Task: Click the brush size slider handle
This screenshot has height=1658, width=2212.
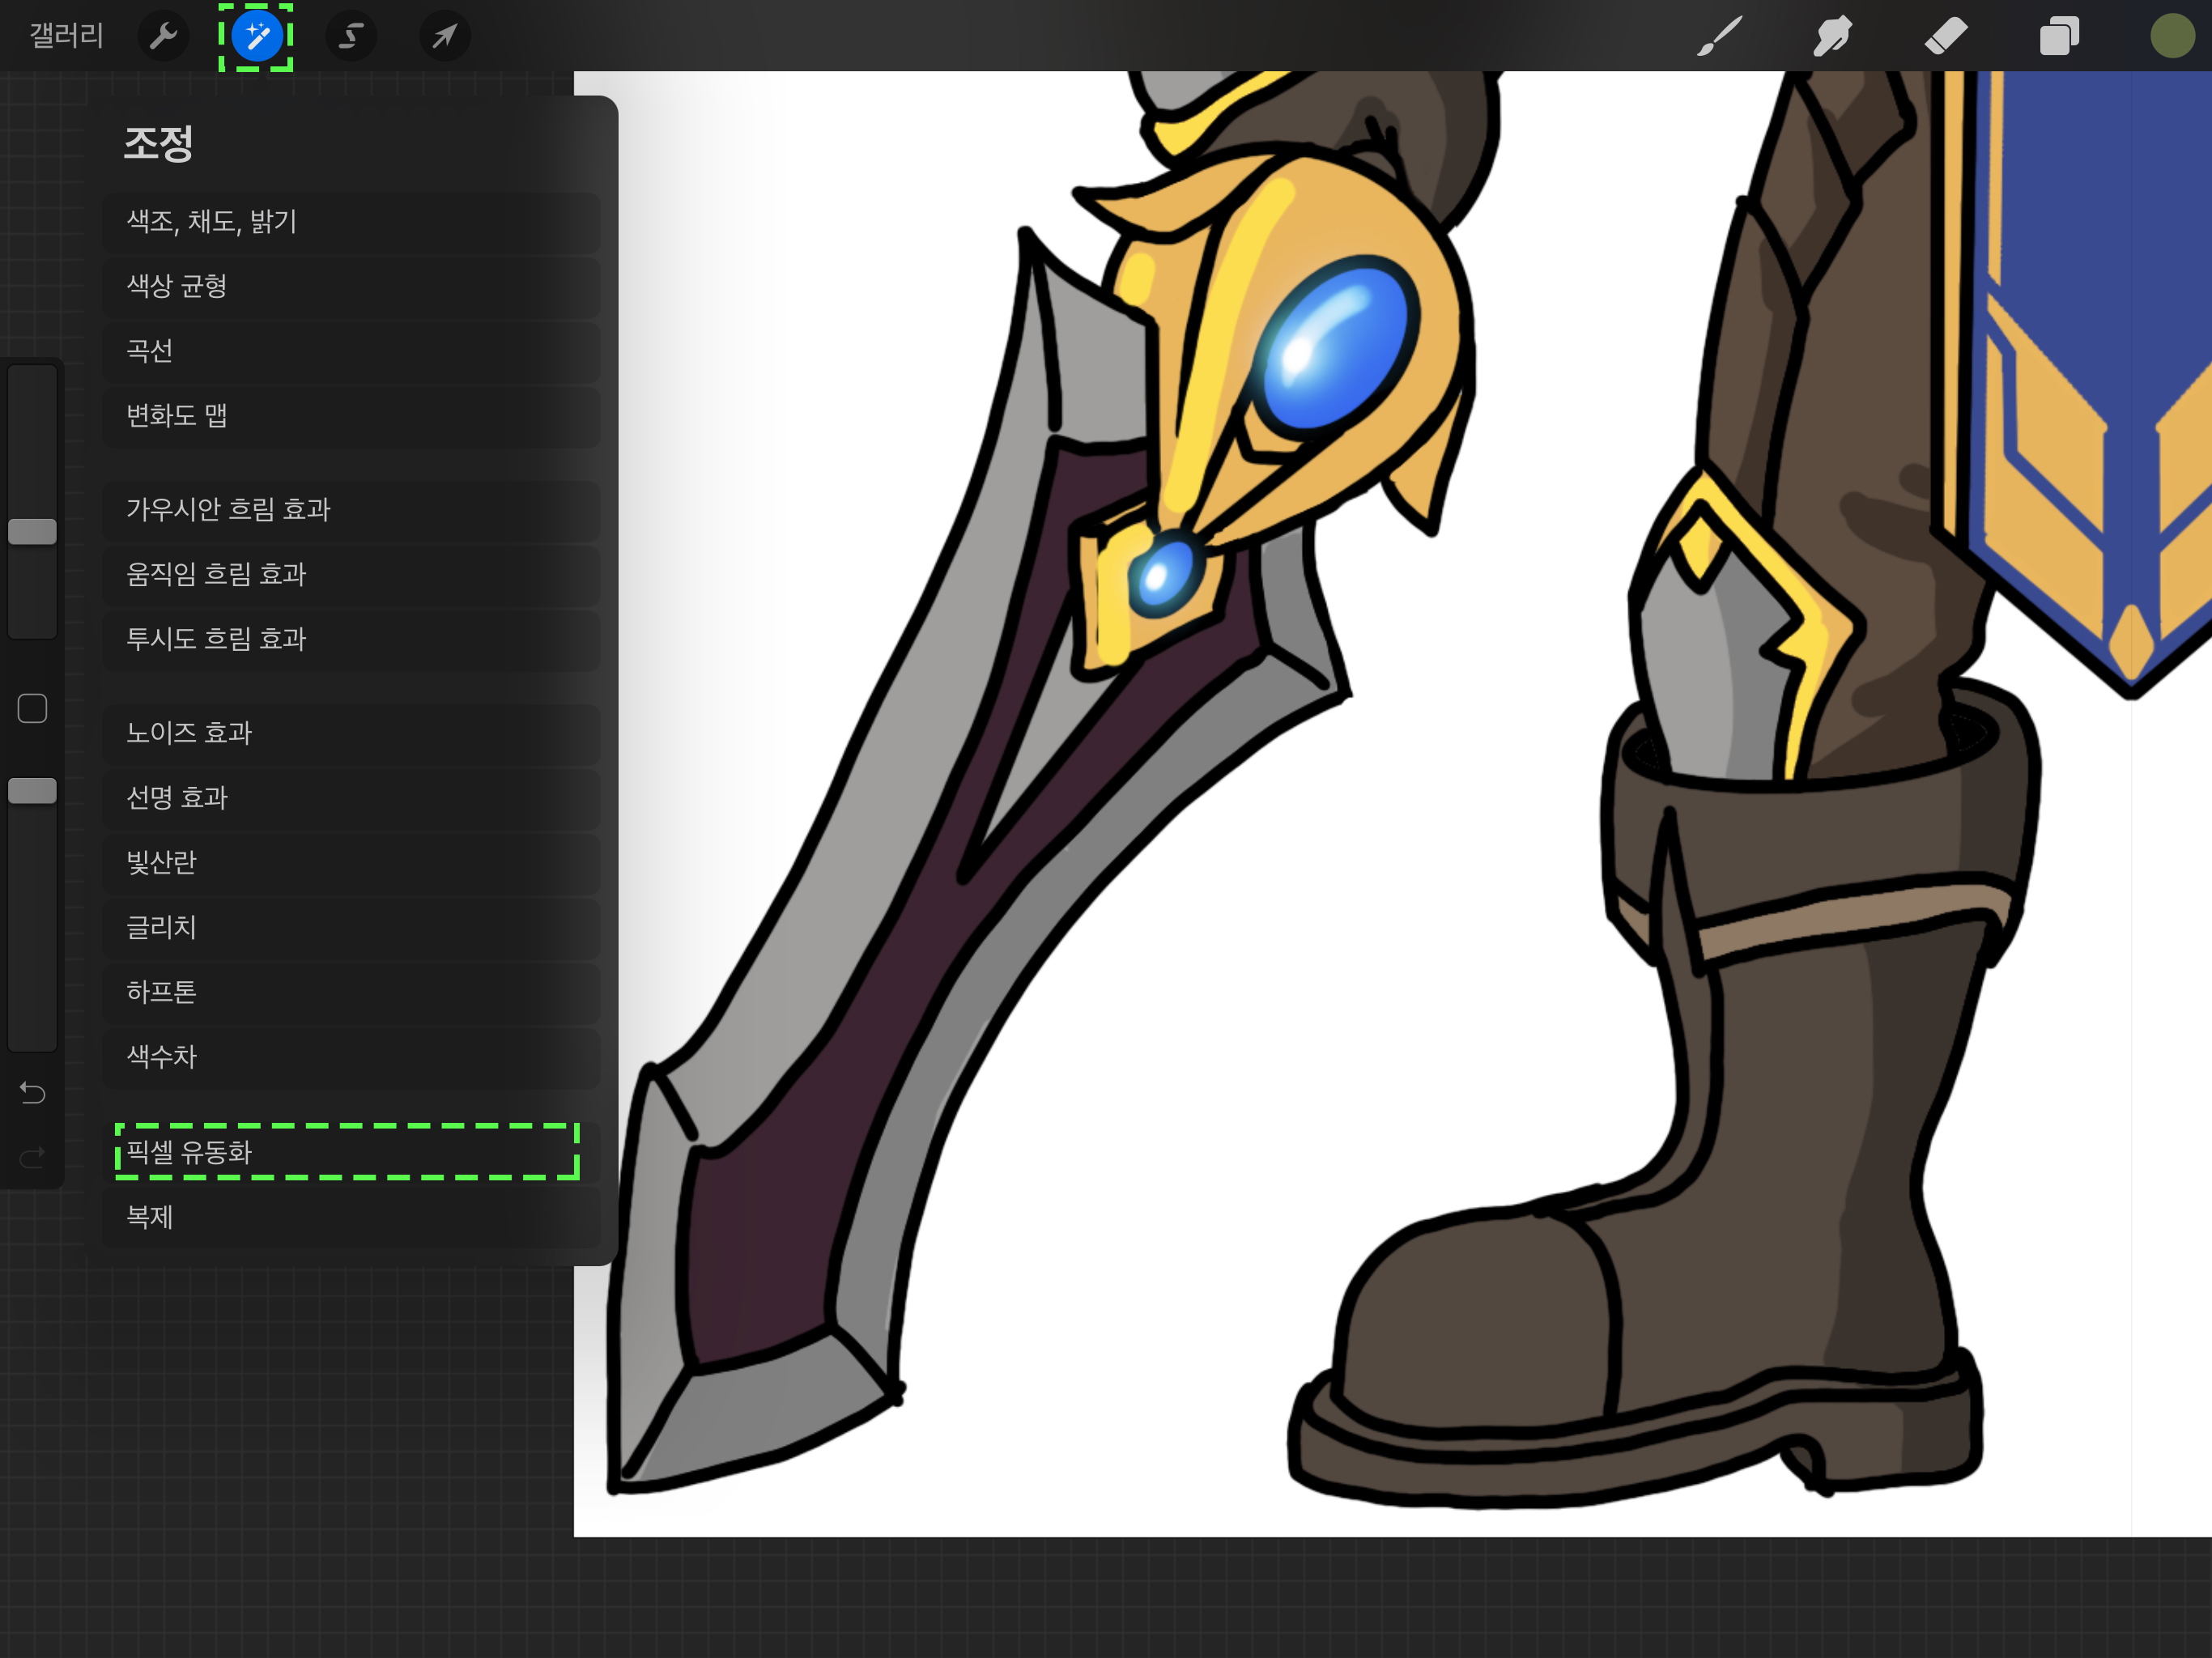Action: [x=32, y=532]
